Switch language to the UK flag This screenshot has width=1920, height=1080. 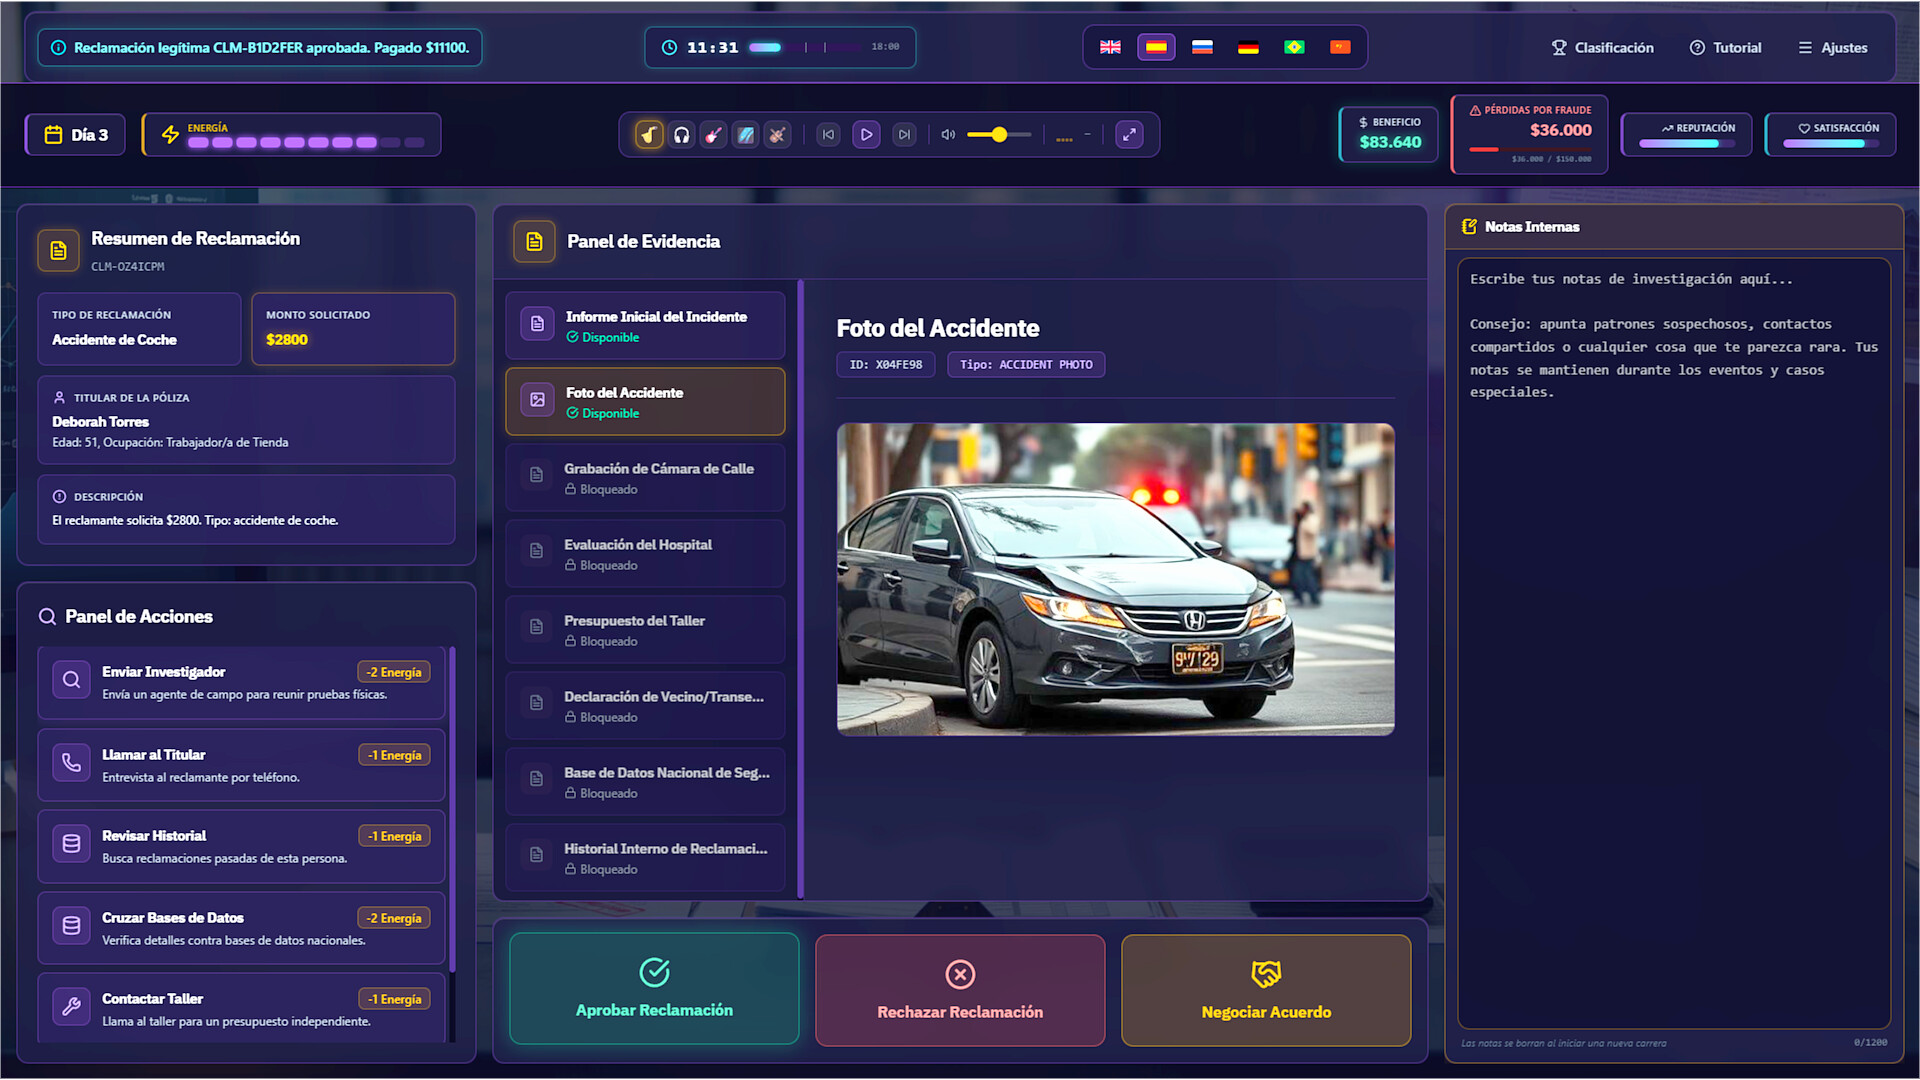(x=1110, y=47)
